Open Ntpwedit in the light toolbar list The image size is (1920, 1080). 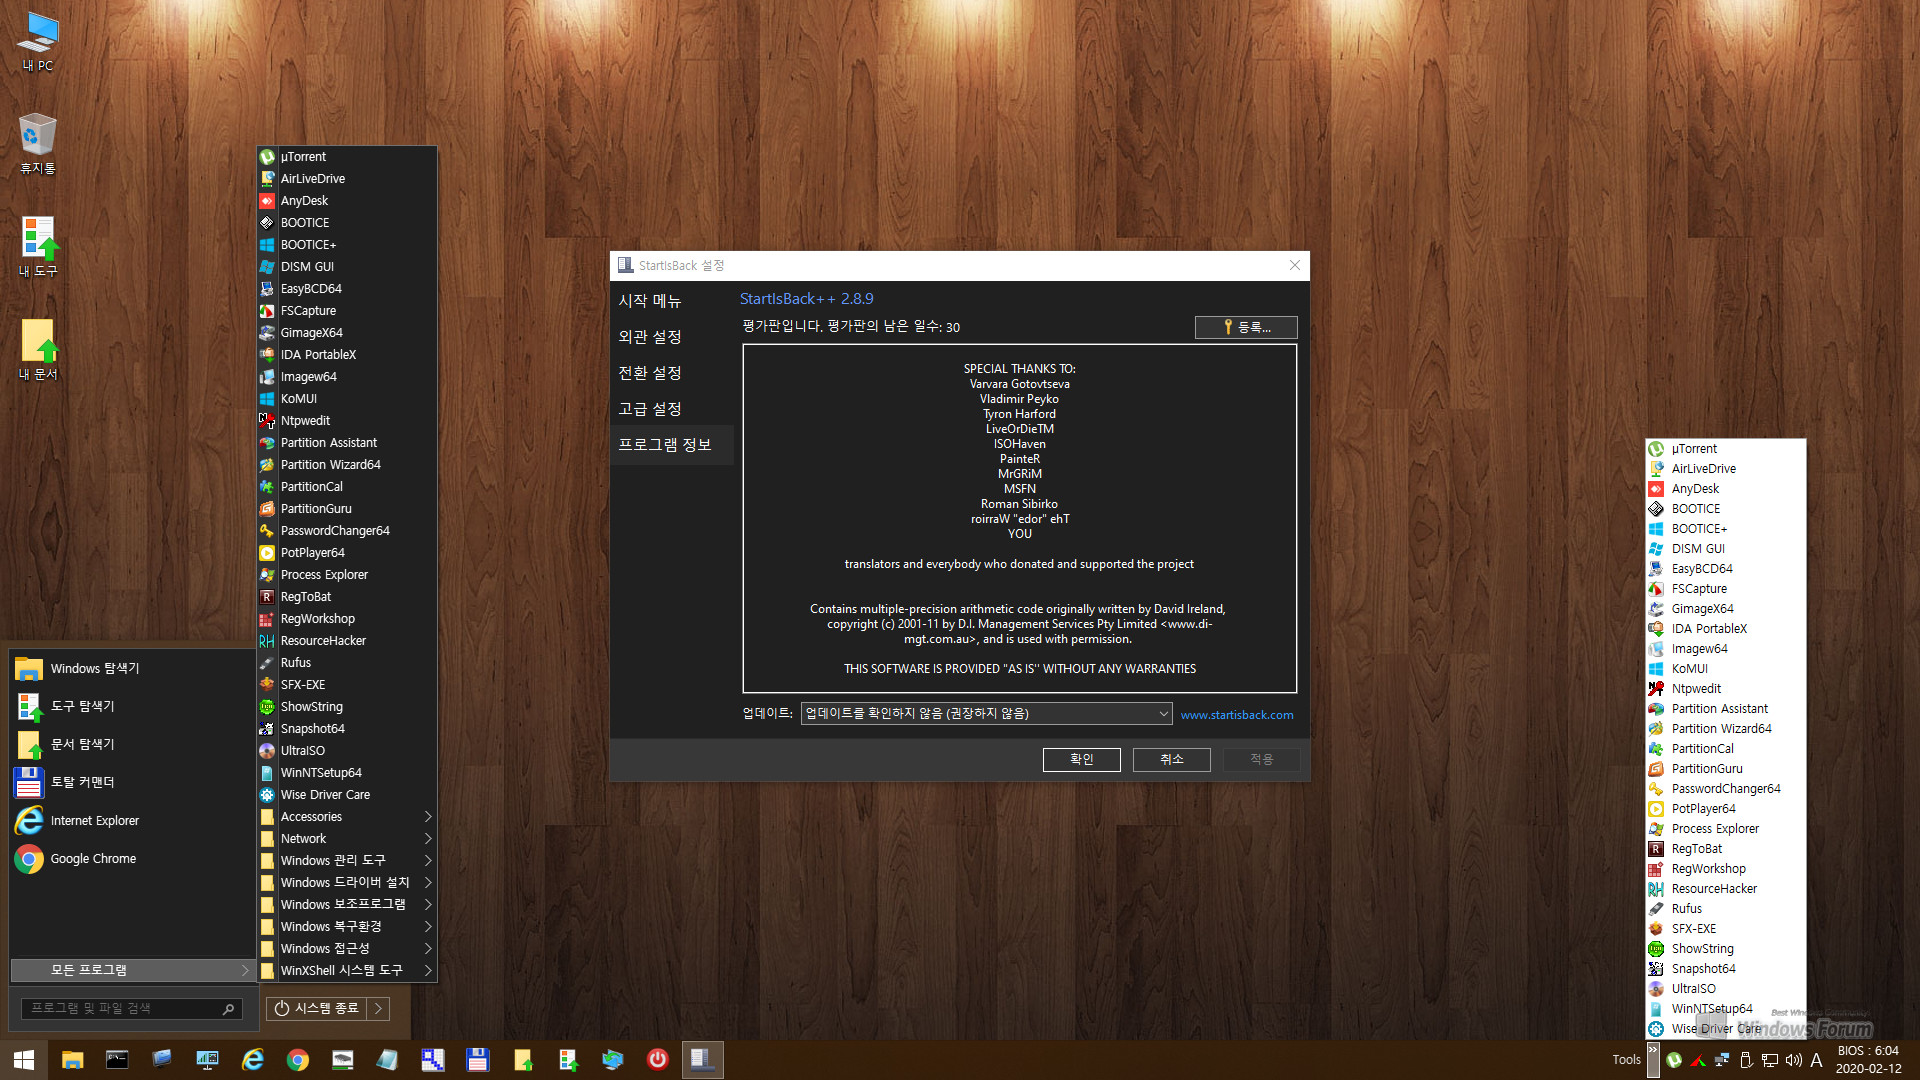(1726, 689)
